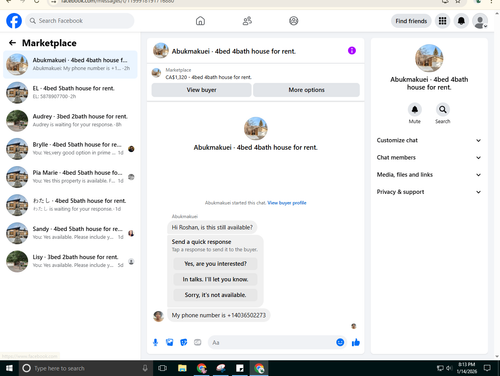Open File Explorer on the taskbar
Image resolution: width=500 pixels, height=376 pixels.
point(182,368)
